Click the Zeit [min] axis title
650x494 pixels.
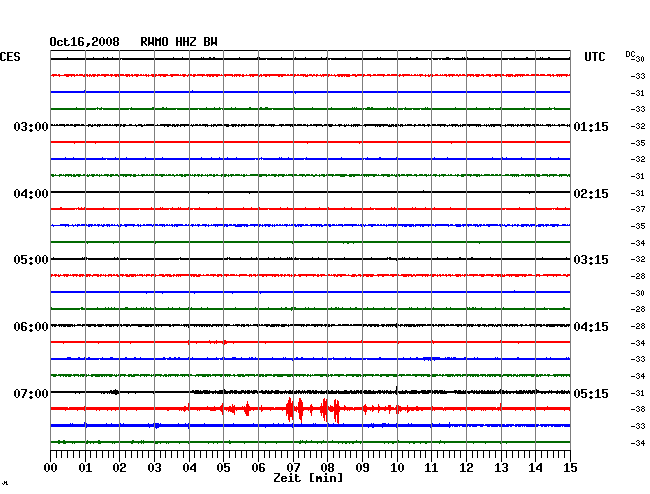pyautogui.click(x=308, y=478)
